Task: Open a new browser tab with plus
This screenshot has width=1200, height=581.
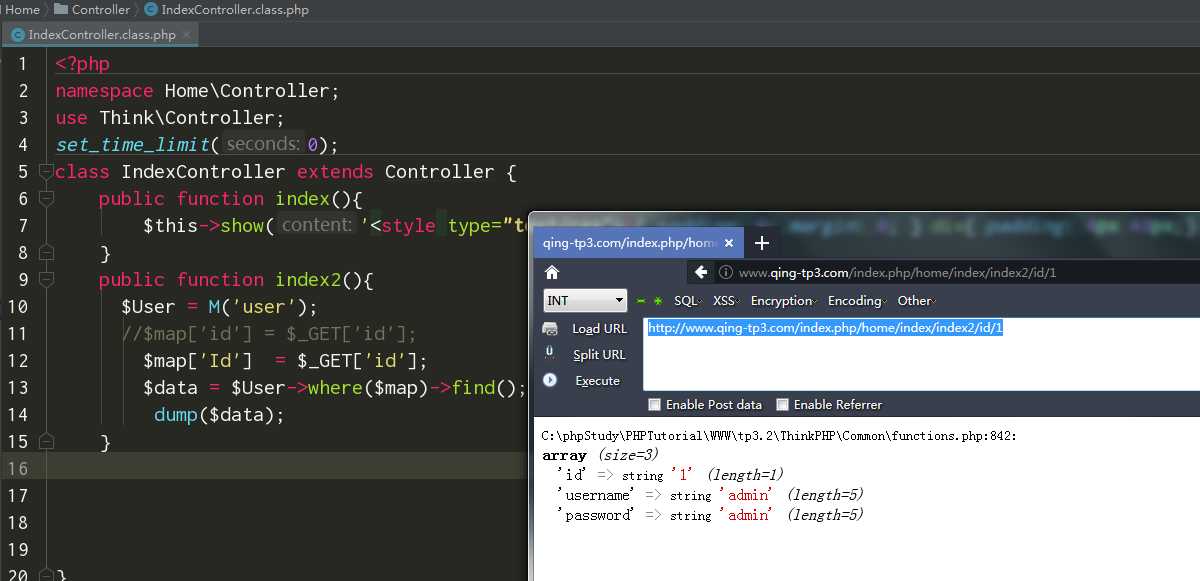Action: (x=762, y=242)
